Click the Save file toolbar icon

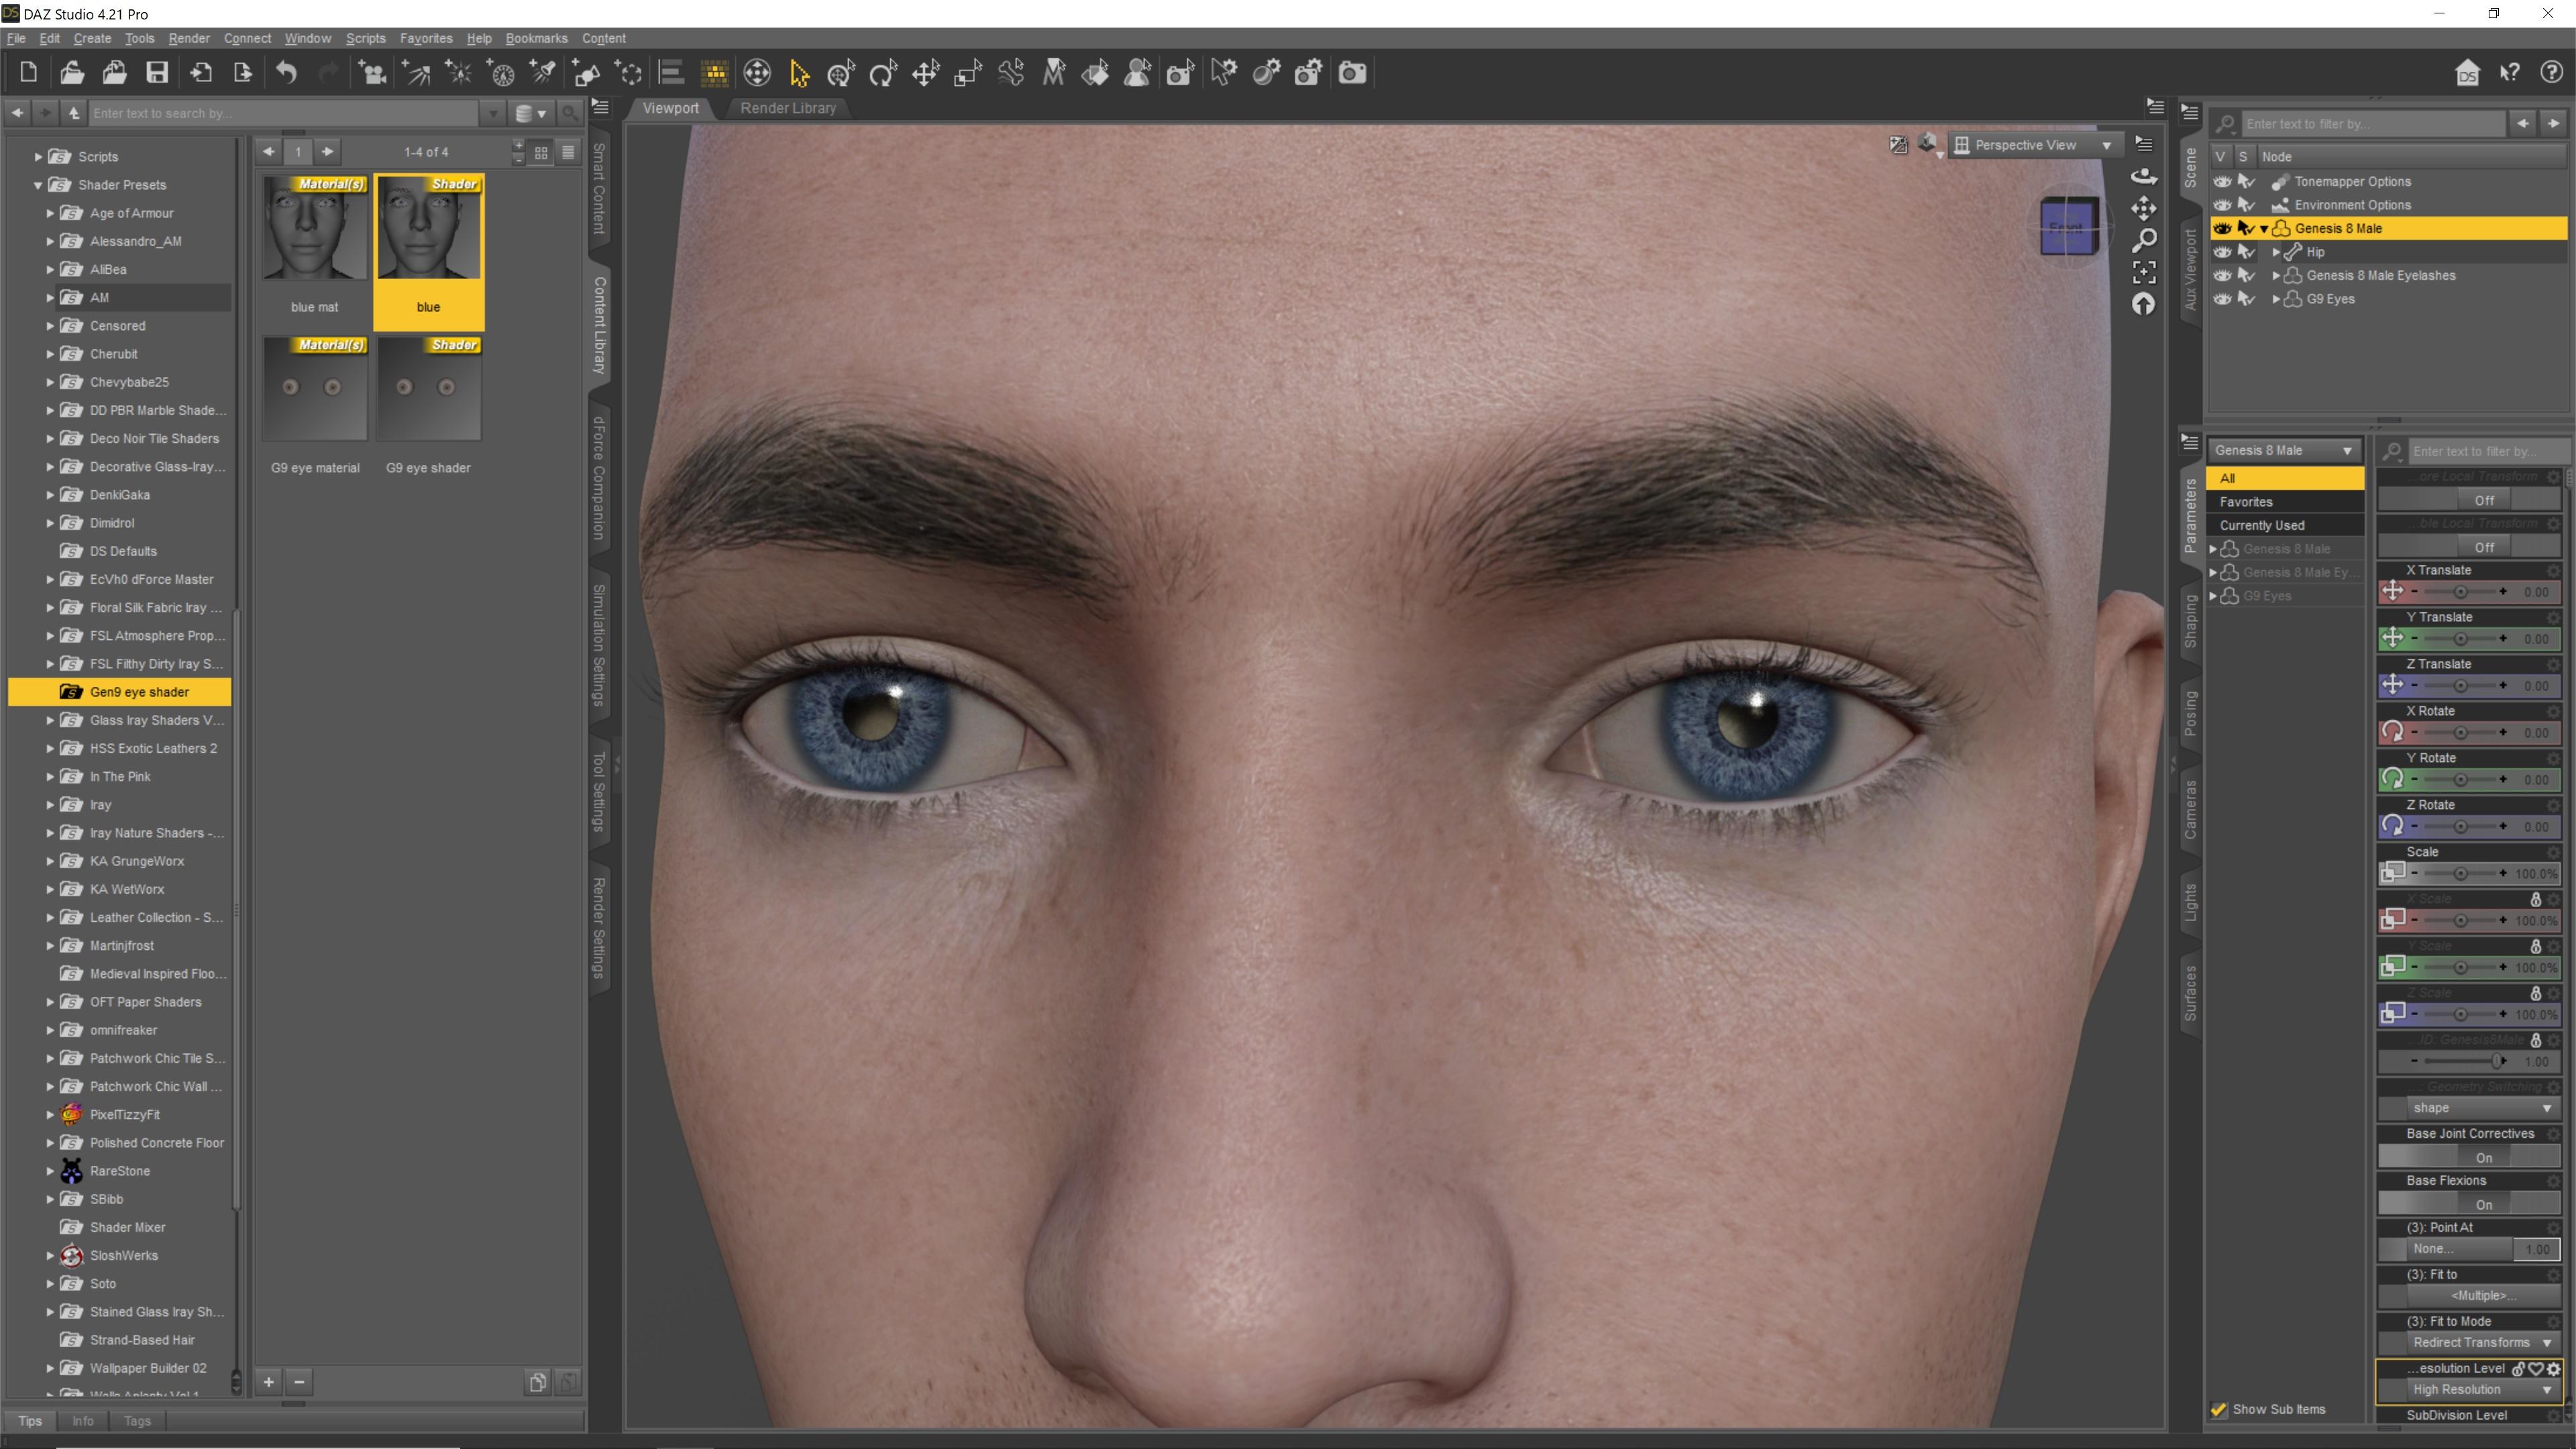pyautogui.click(x=157, y=72)
